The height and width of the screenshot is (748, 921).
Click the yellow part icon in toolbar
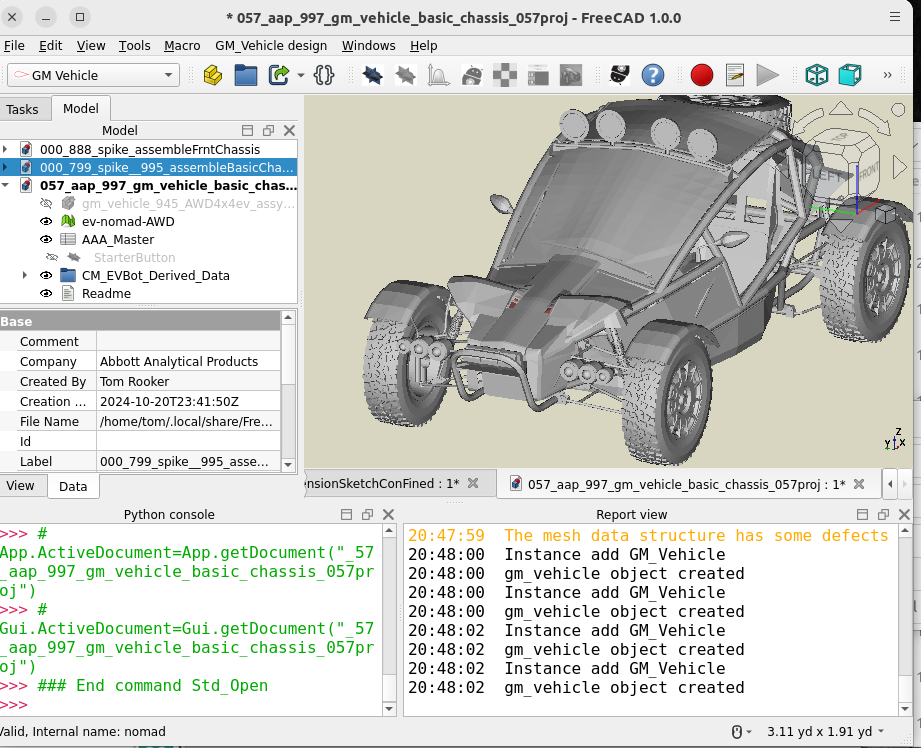pyautogui.click(x=212, y=75)
